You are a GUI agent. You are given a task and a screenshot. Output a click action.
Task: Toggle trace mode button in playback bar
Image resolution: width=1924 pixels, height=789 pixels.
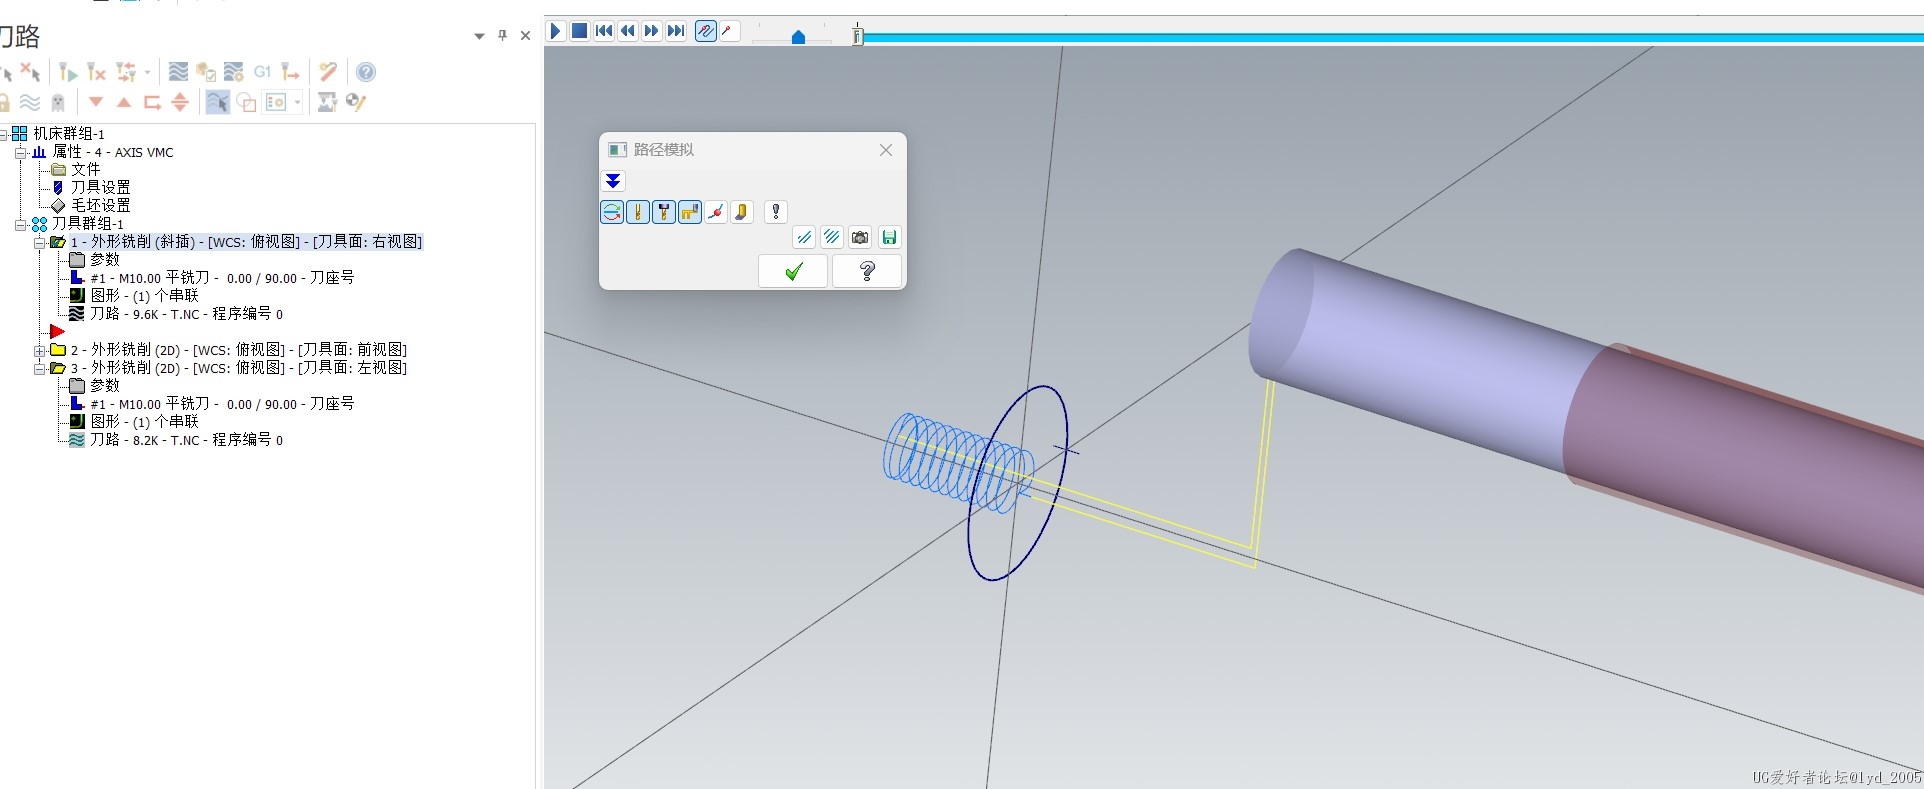pyautogui.click(x=706, y=31)
